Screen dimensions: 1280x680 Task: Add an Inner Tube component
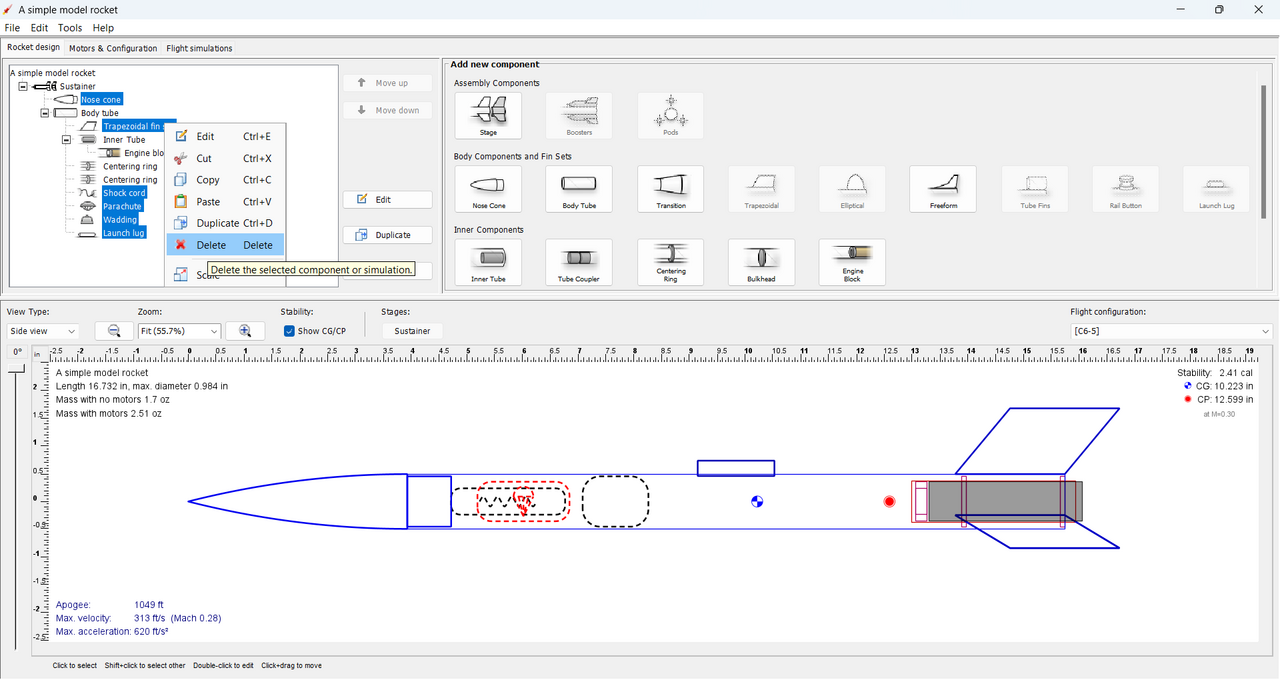tap(489, 262)
